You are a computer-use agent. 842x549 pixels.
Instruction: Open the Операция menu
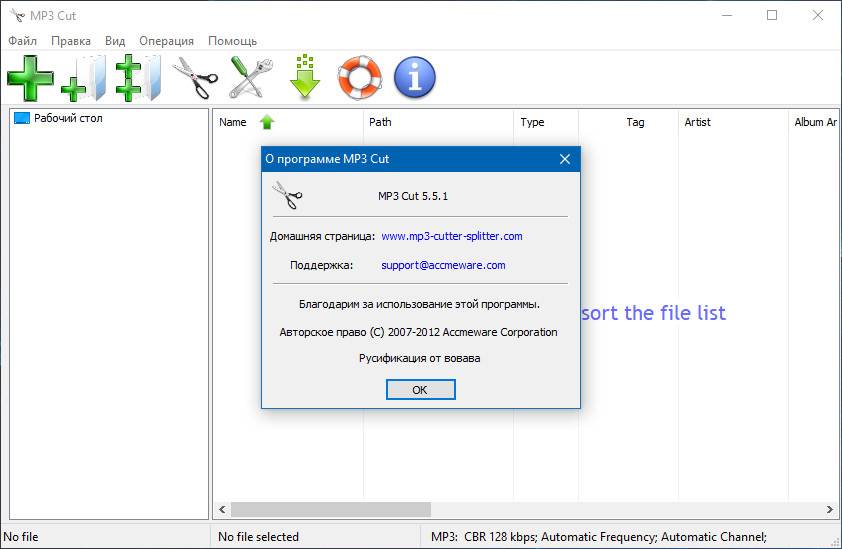click(166, 41)
